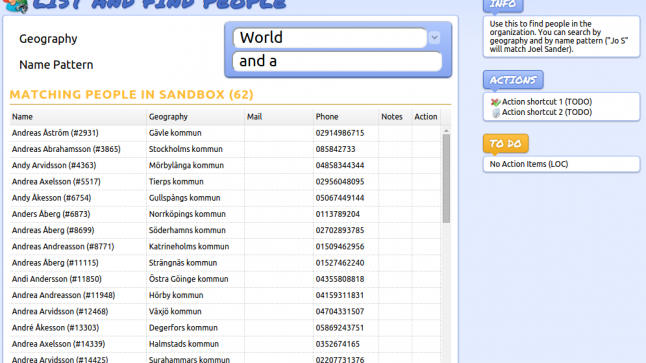Select the INFO panel tab
646x363 pixels.
tap(503, 4)
